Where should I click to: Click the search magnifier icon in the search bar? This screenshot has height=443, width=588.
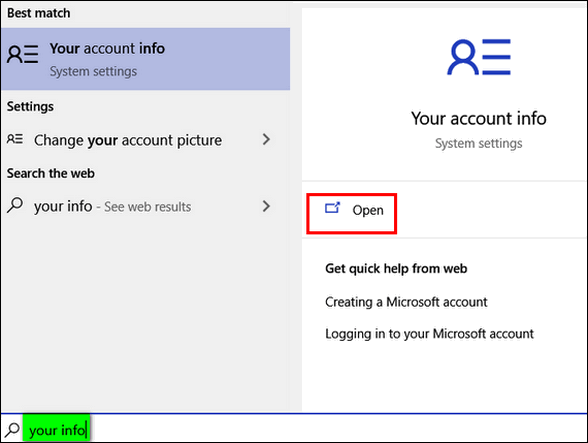point(12,430)
